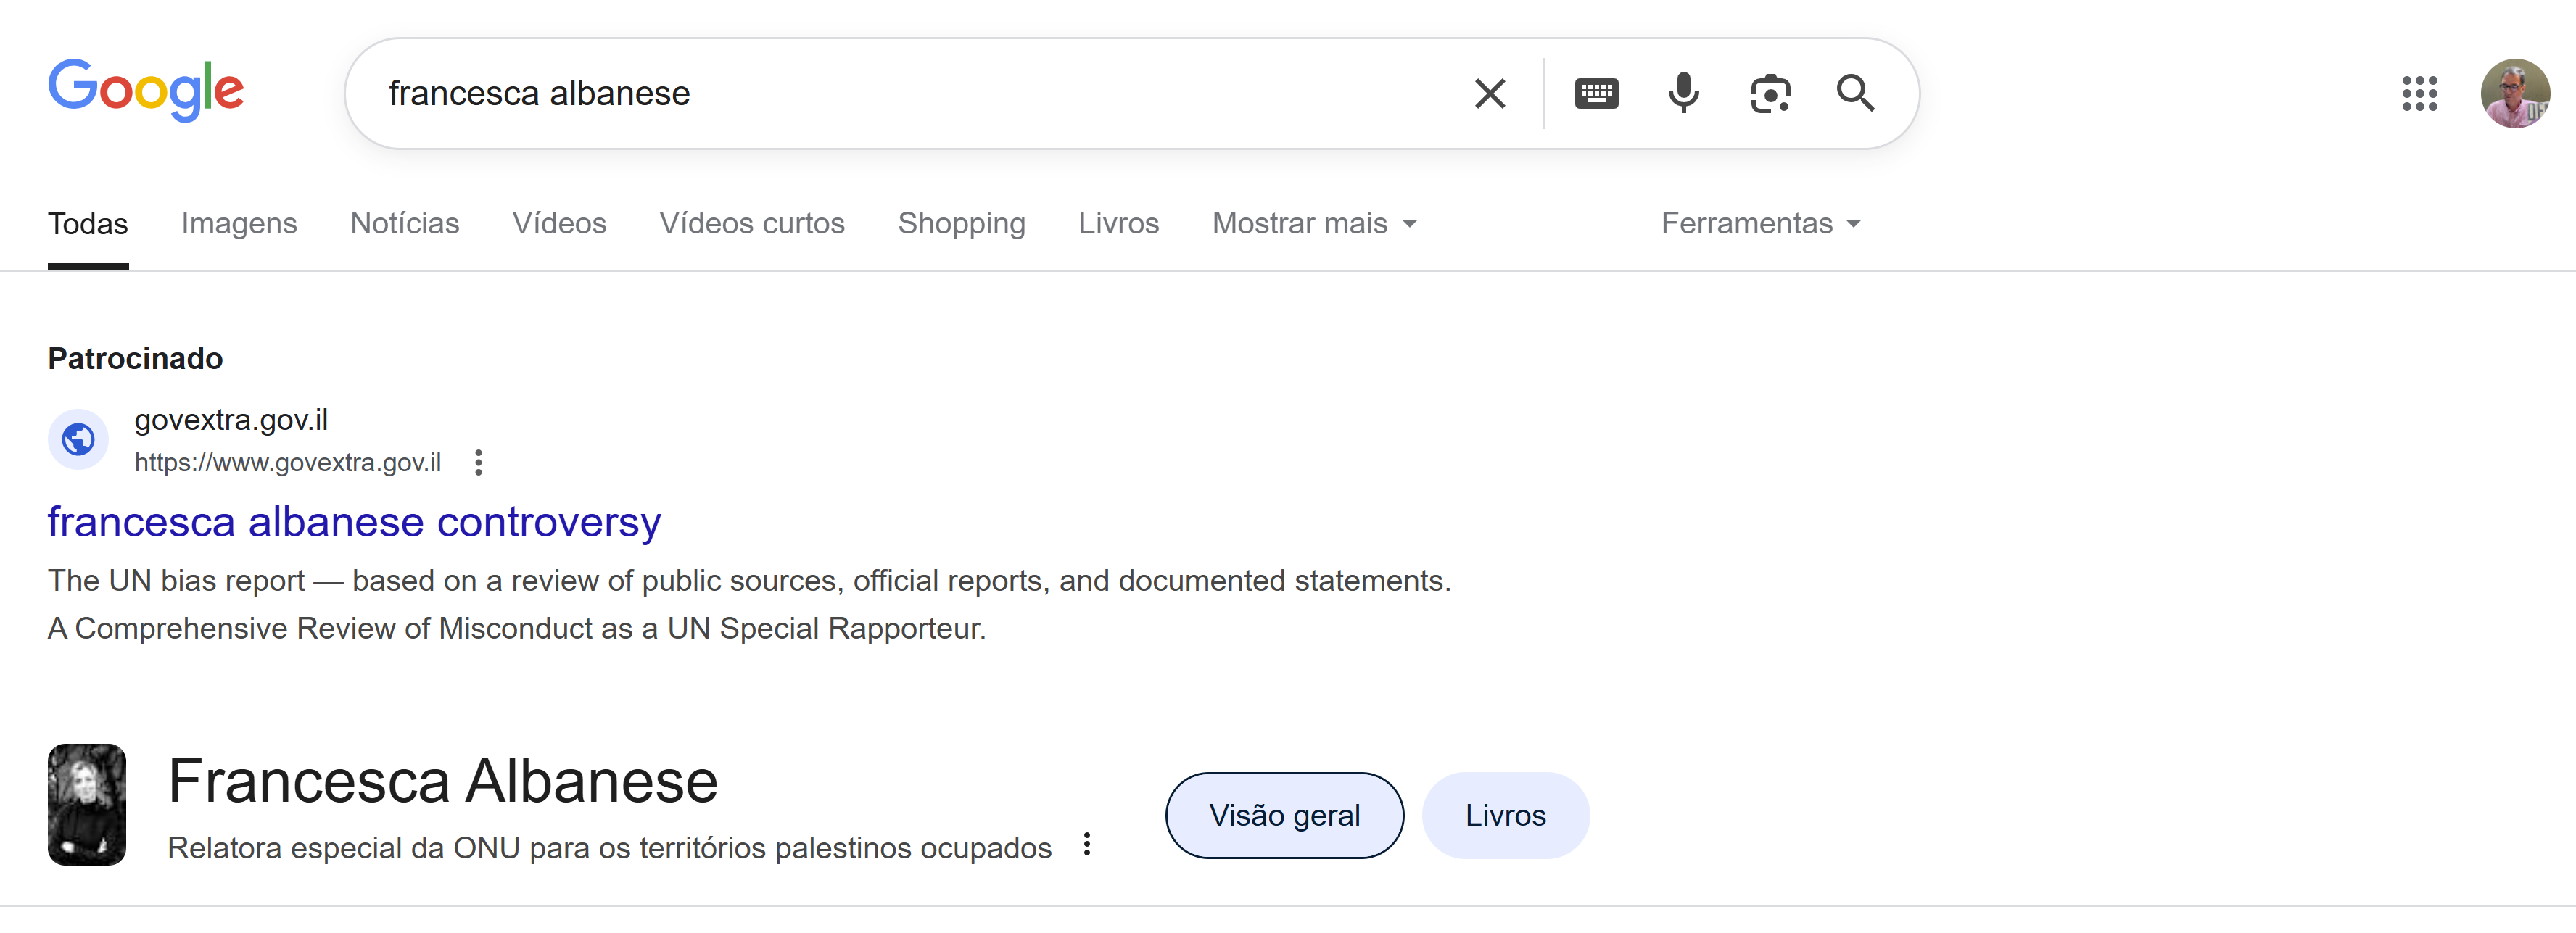
Task: Open the Vídeos curtos tab
Action: (751, 223)
